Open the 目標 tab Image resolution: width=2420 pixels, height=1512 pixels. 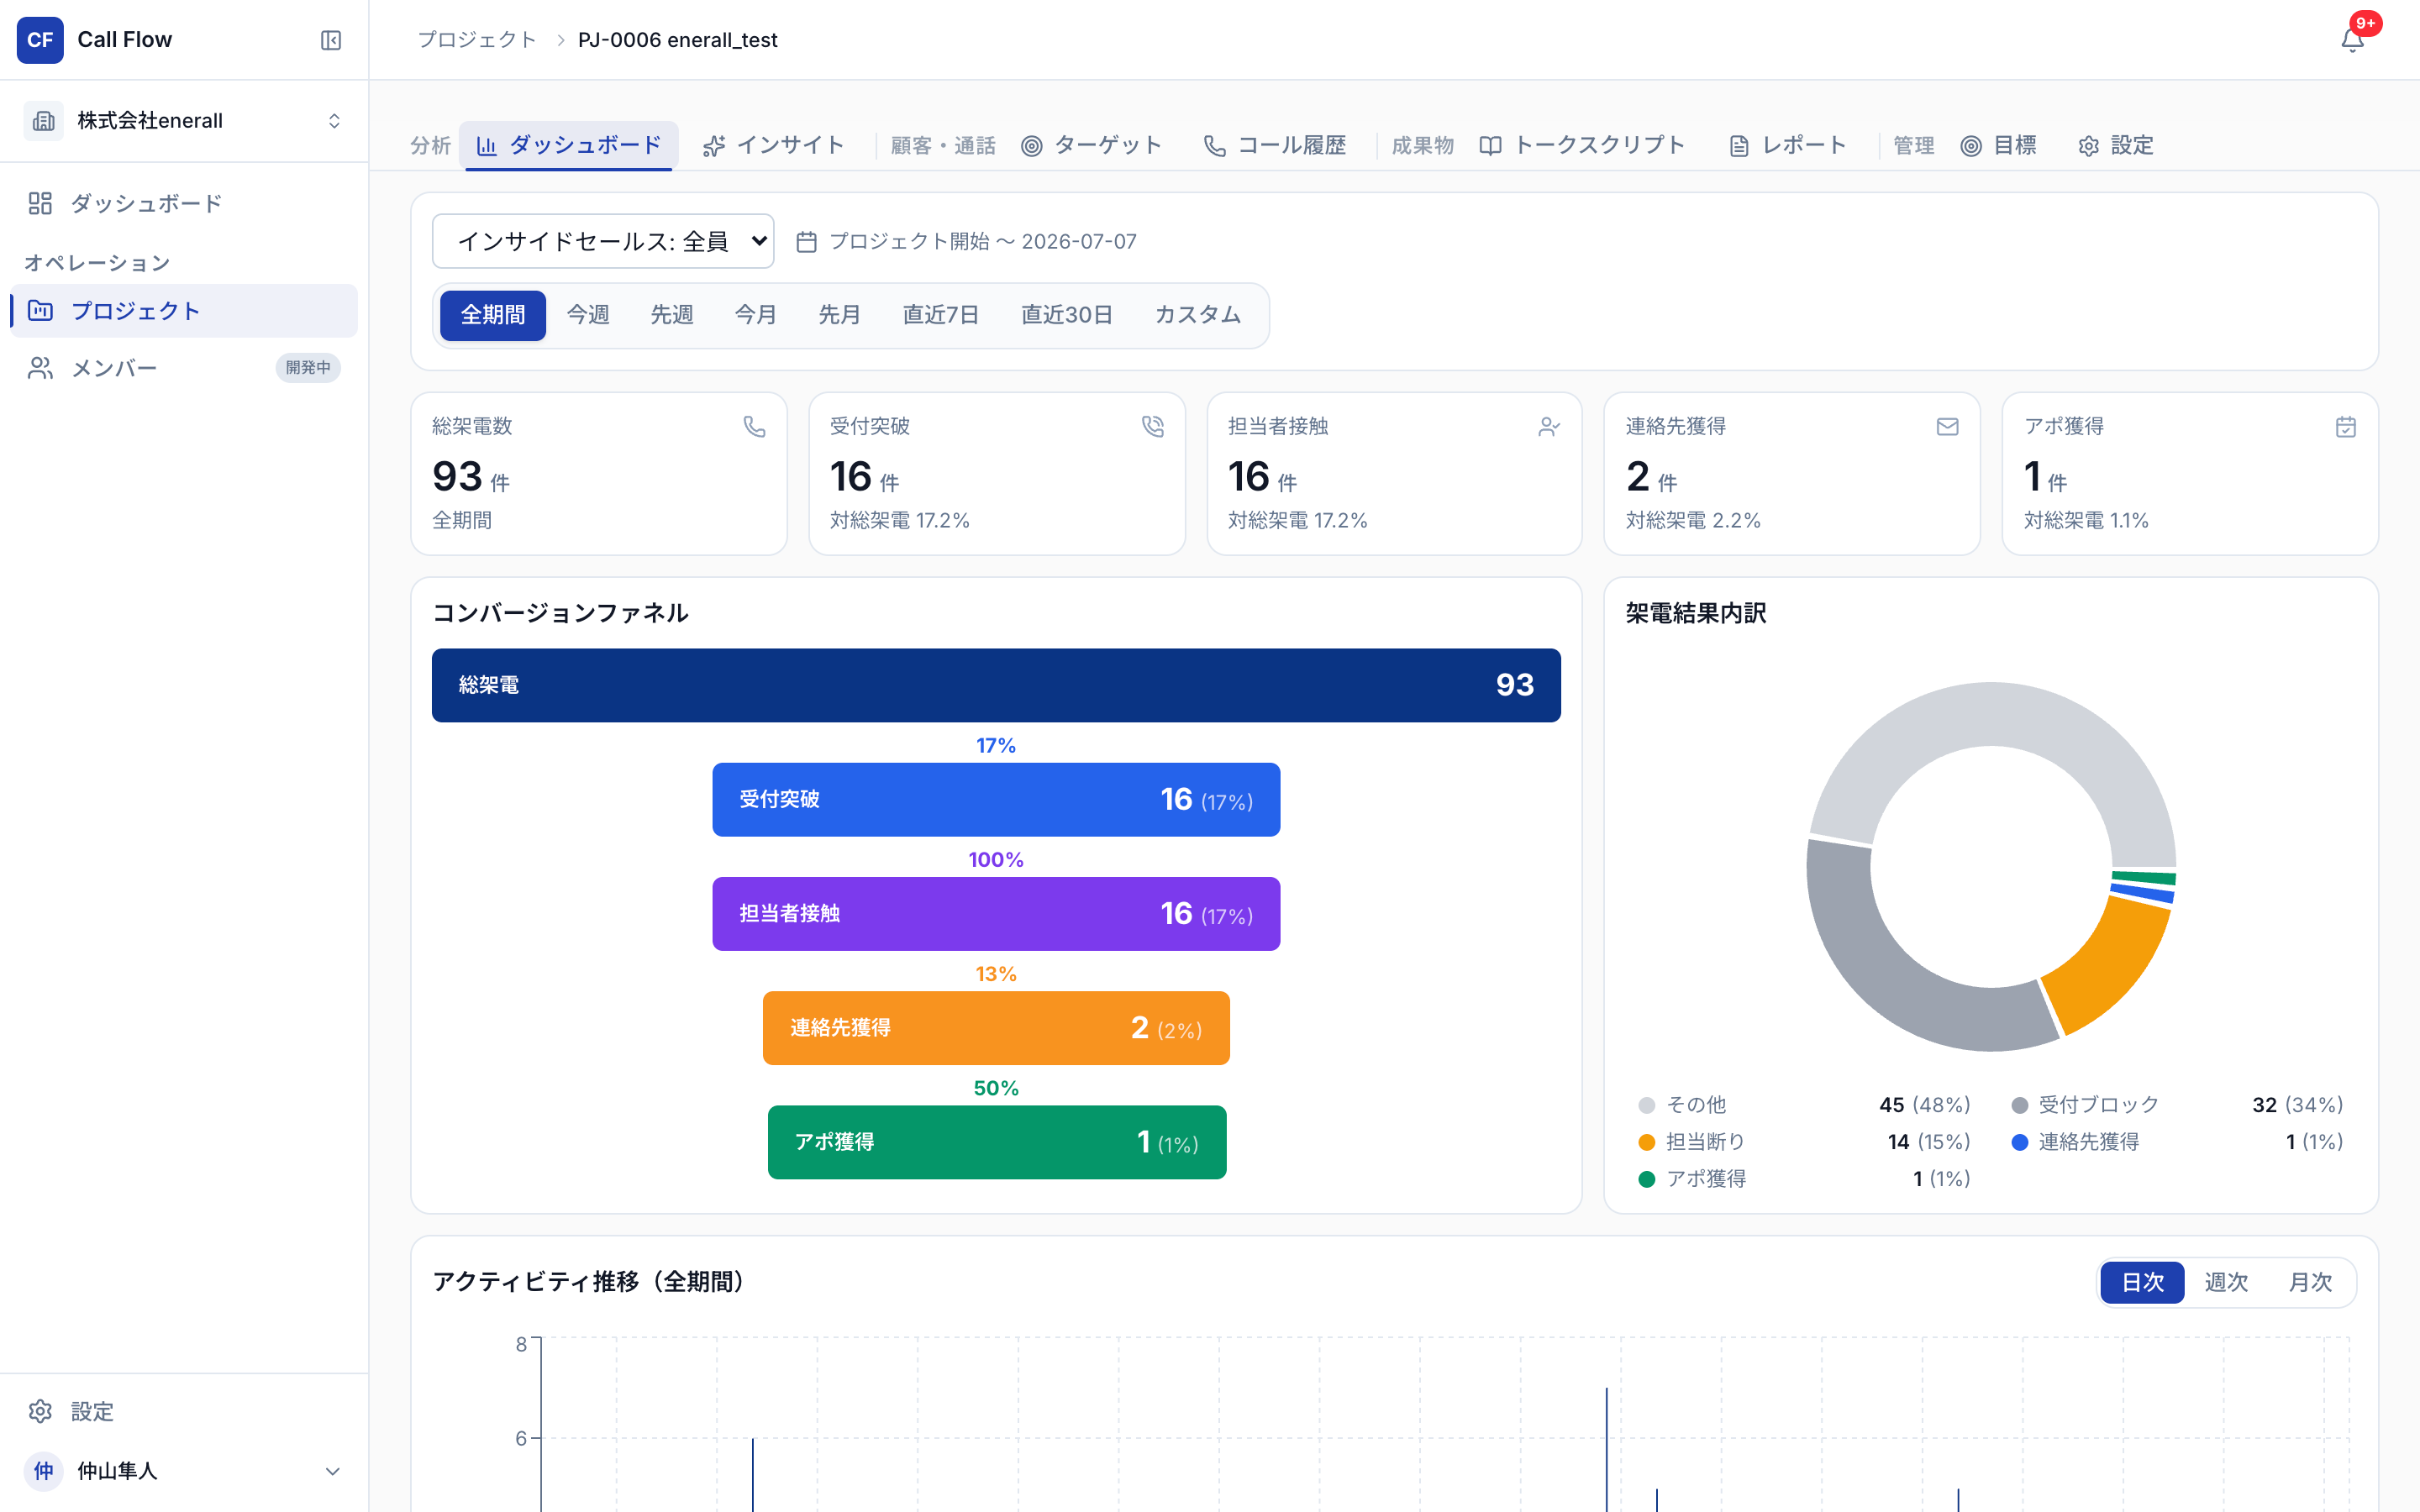click(x=1998, y=145)
